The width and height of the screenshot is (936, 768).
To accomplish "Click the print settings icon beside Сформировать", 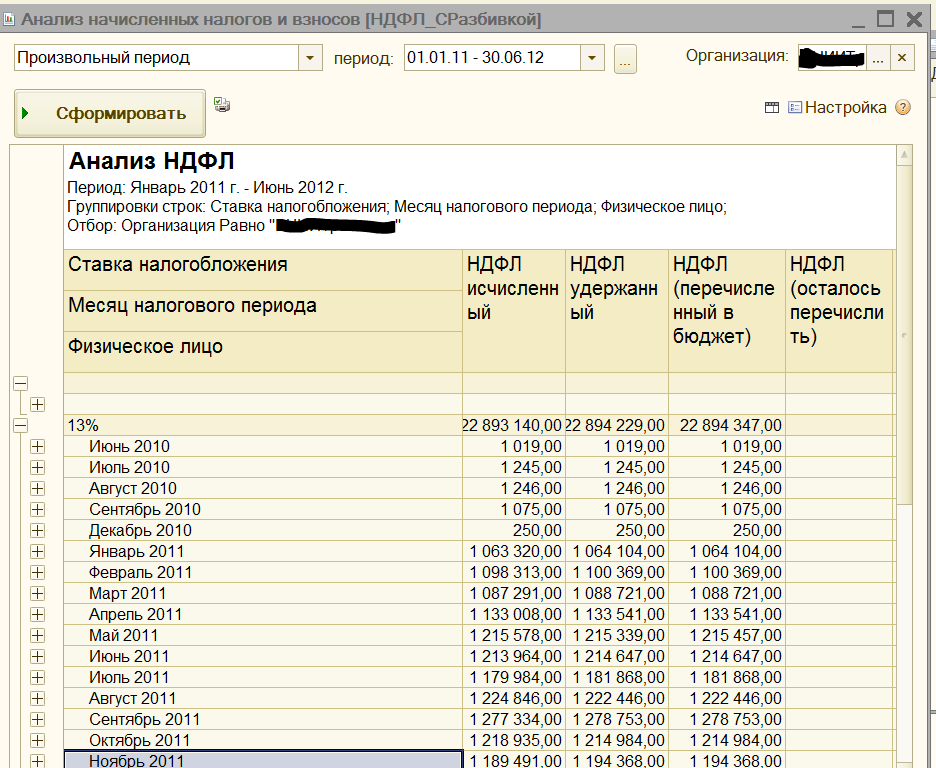I will 222,105.
